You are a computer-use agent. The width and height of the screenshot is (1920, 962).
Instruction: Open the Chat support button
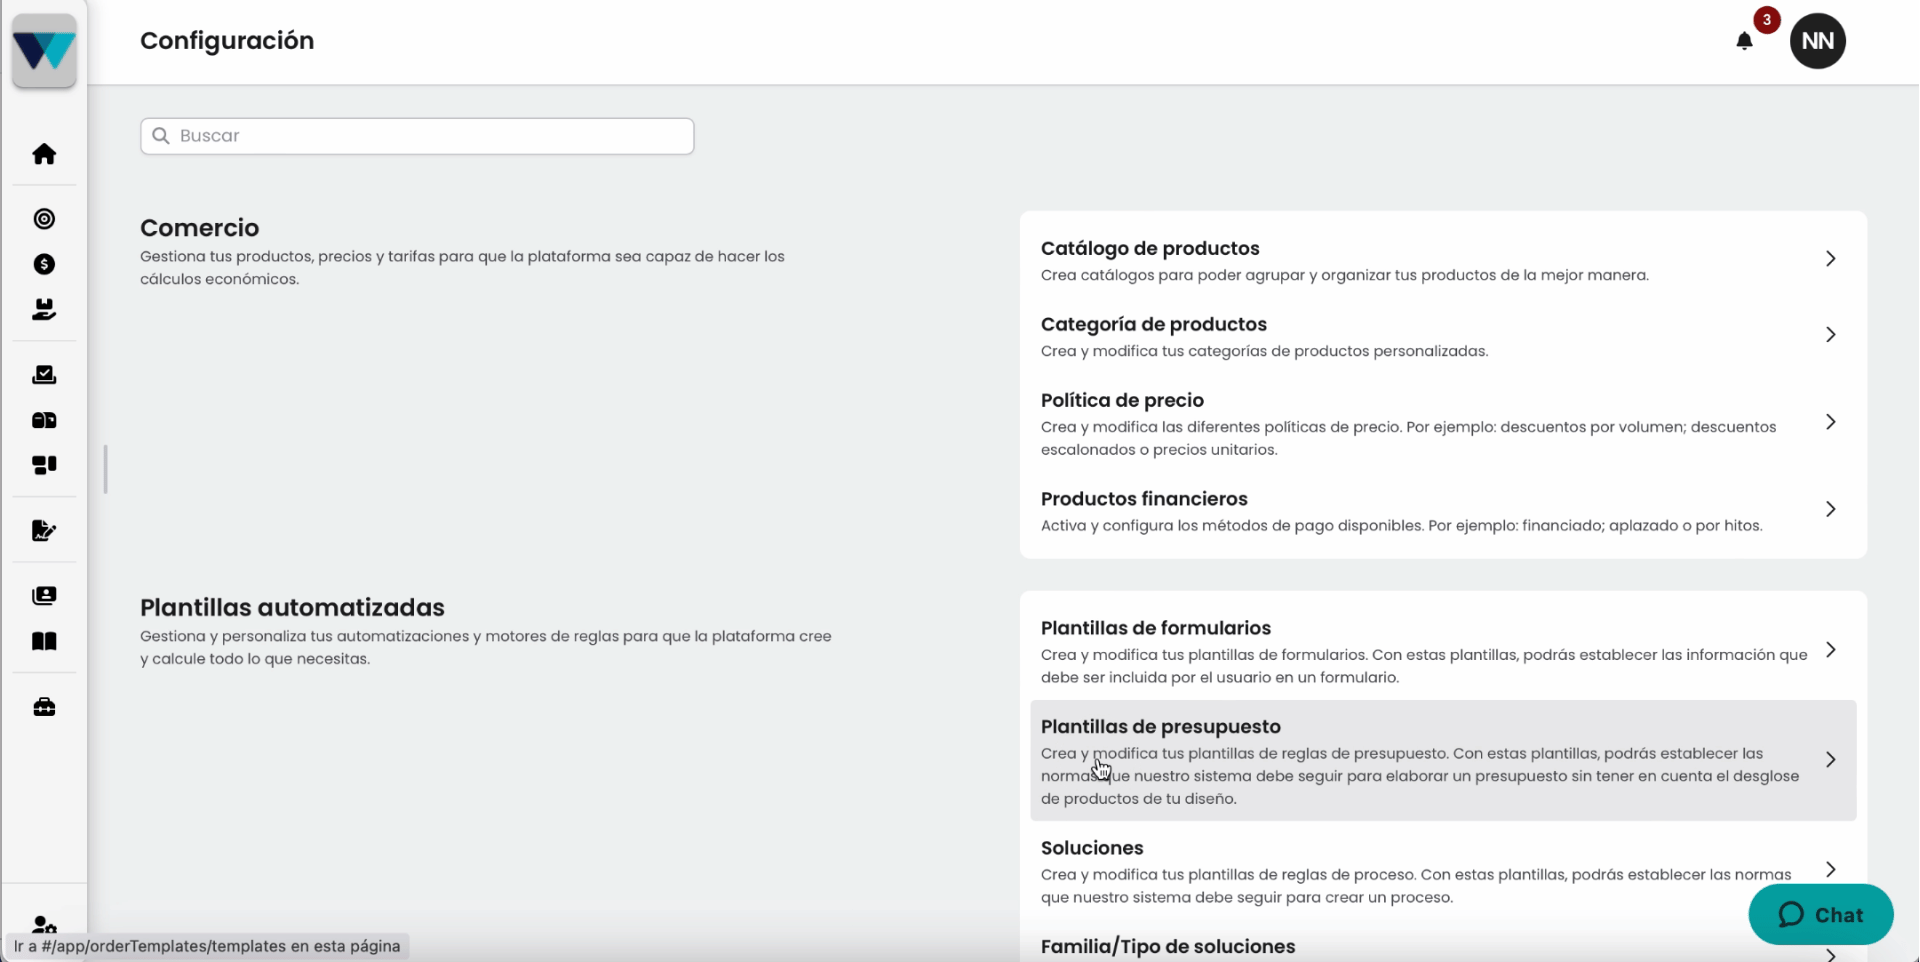click(x=1821, y=915)
